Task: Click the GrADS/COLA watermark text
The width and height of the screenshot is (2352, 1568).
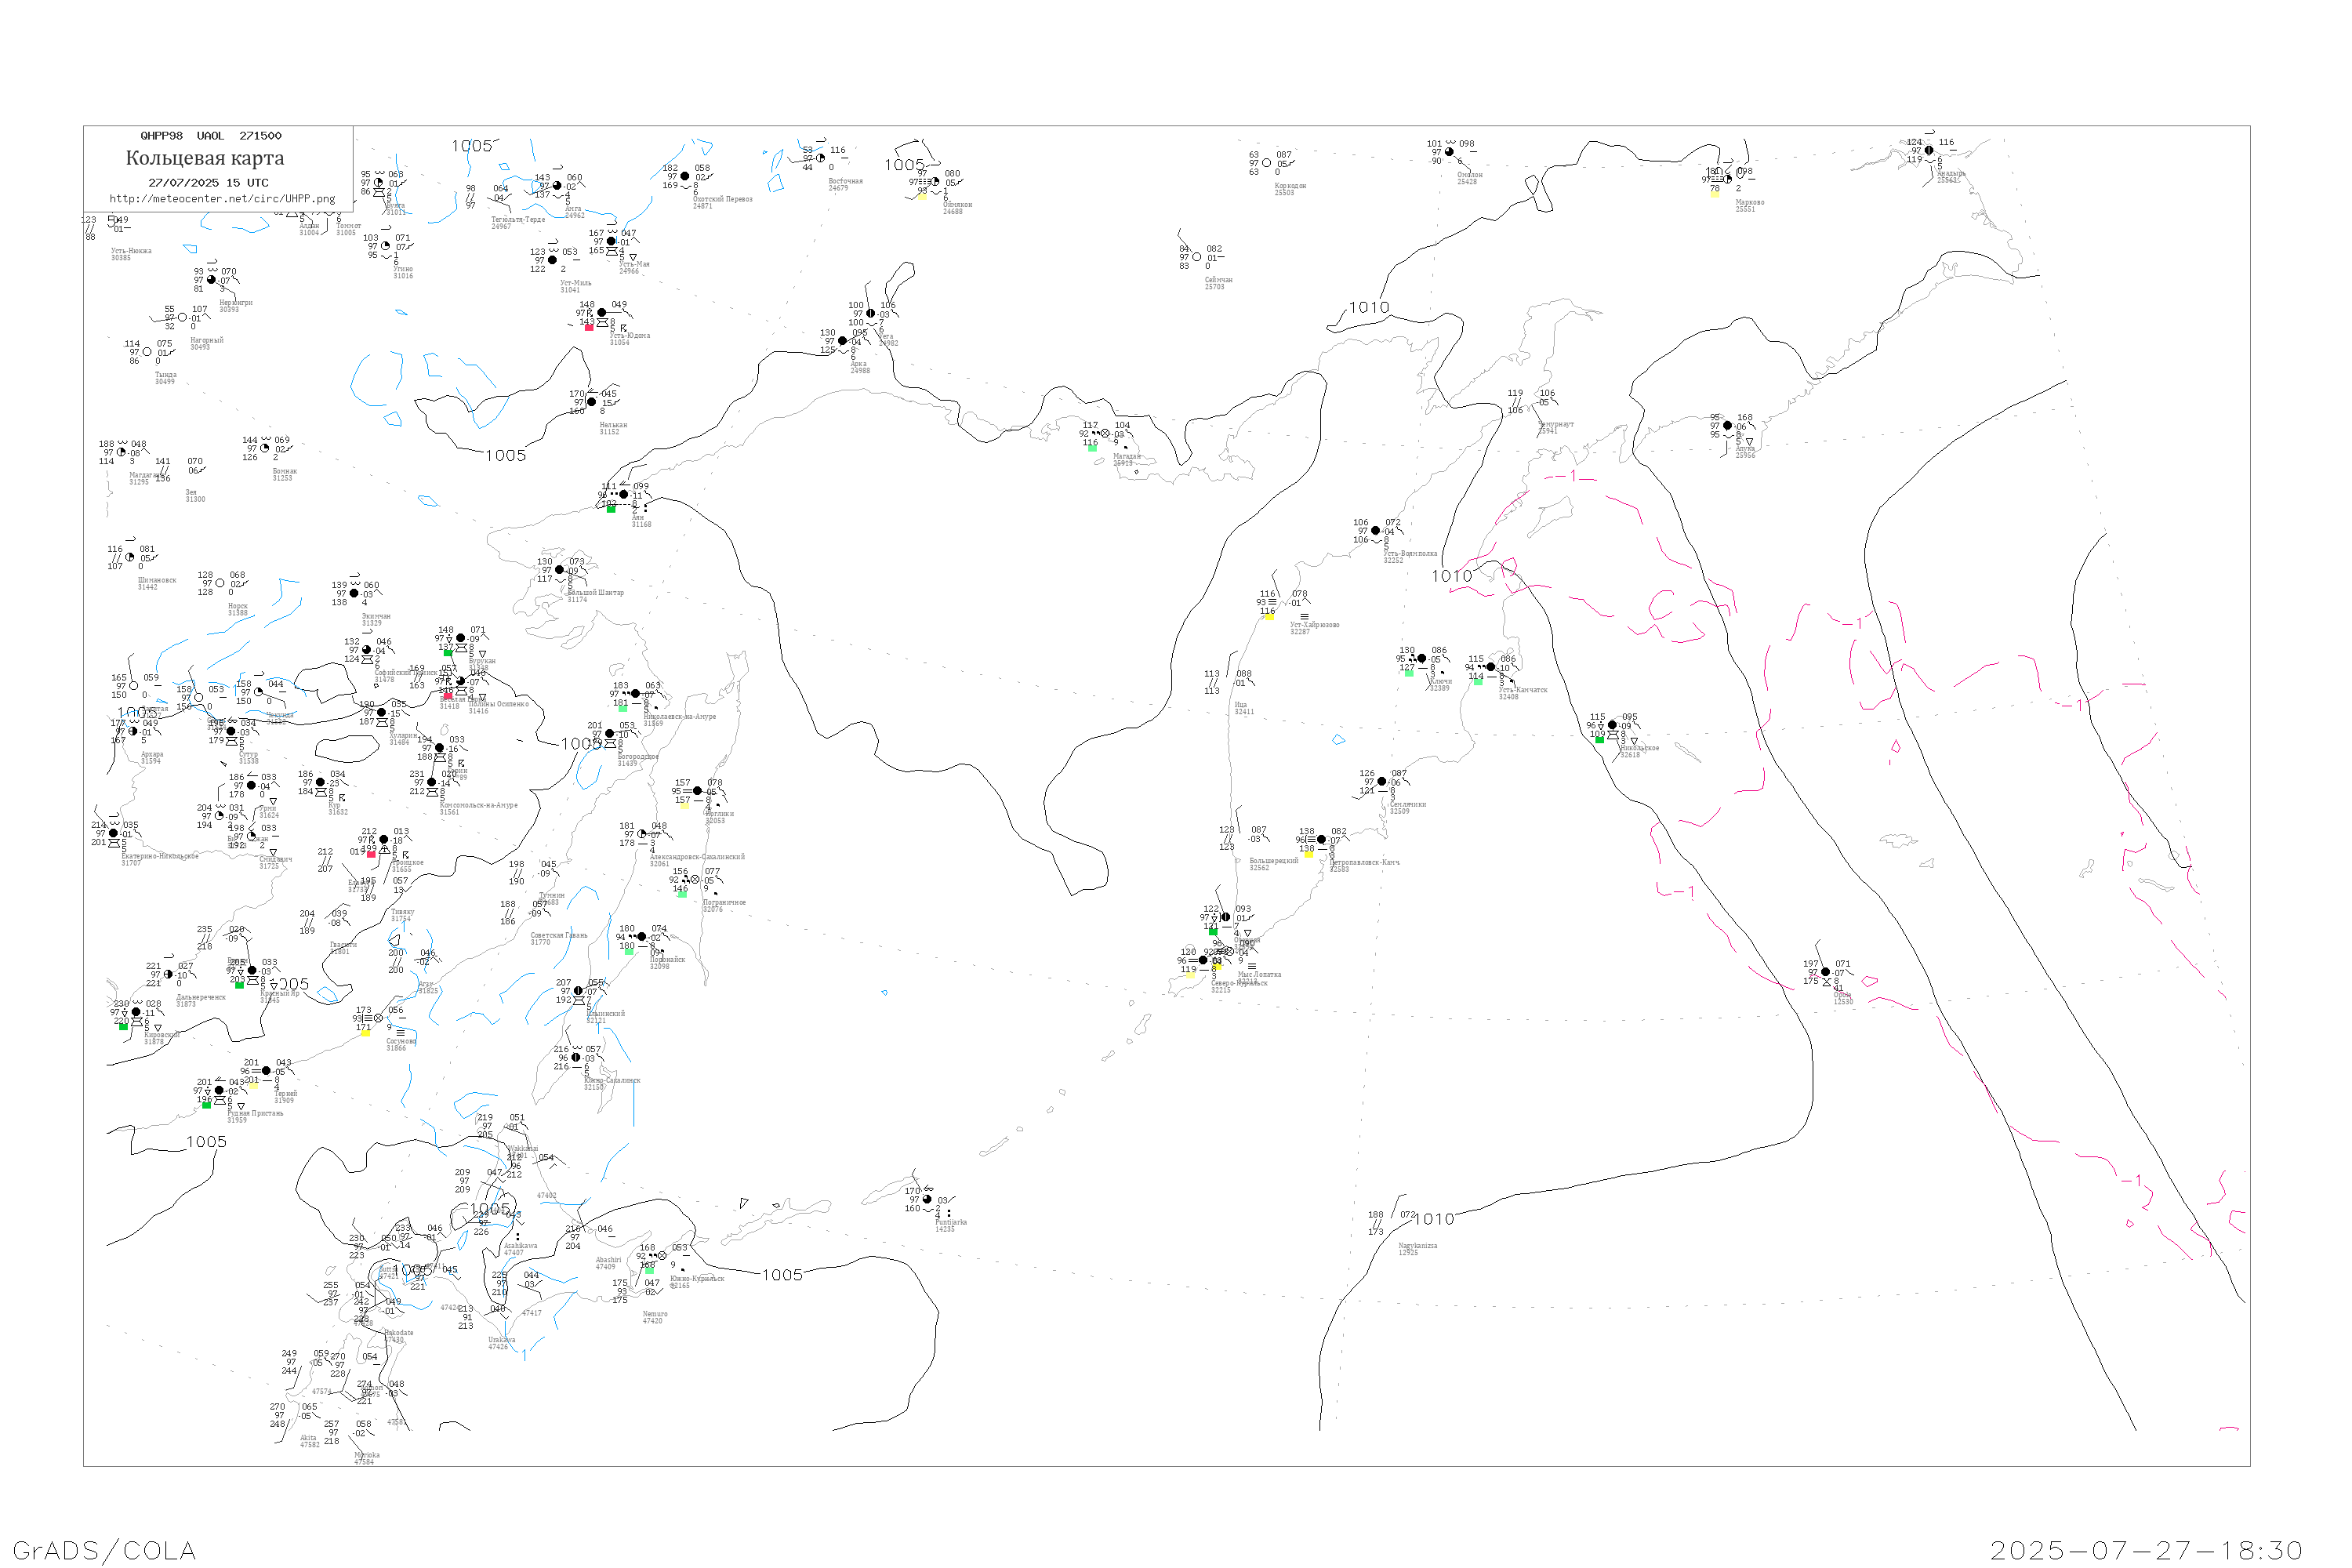Action: (104, 1551)
